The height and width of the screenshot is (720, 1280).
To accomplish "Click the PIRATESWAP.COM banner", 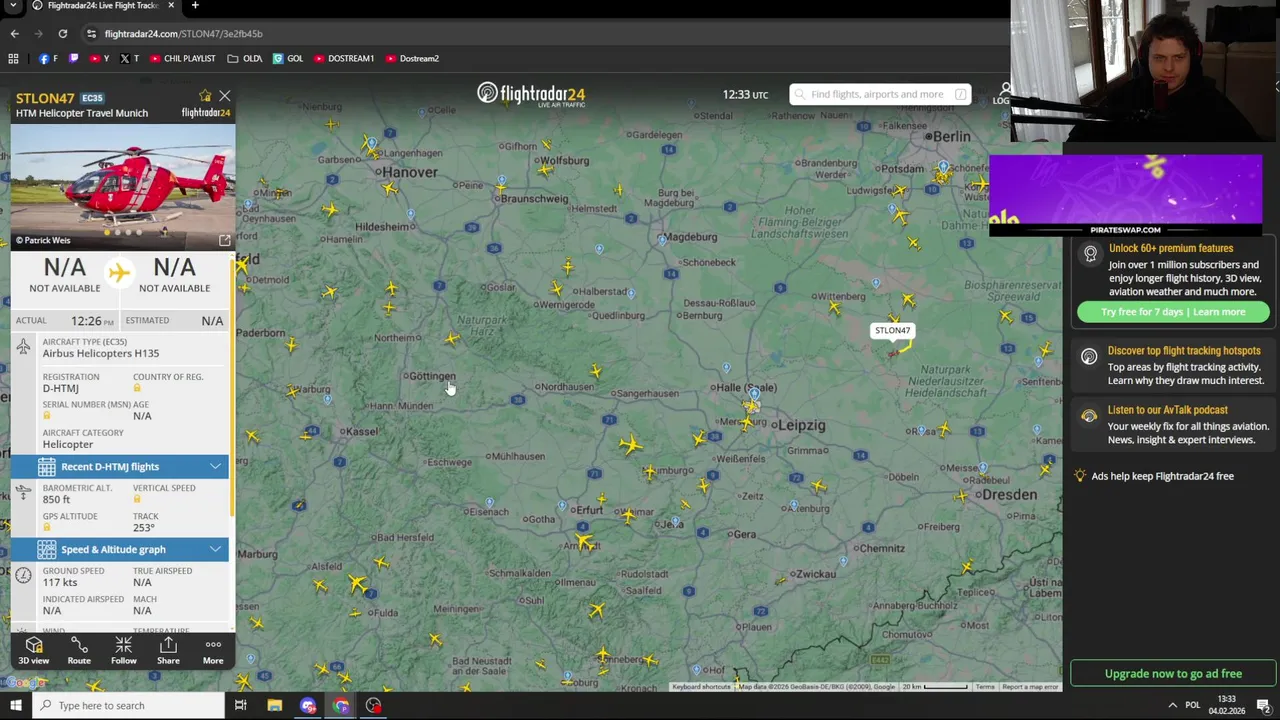I will point(1125,195).
